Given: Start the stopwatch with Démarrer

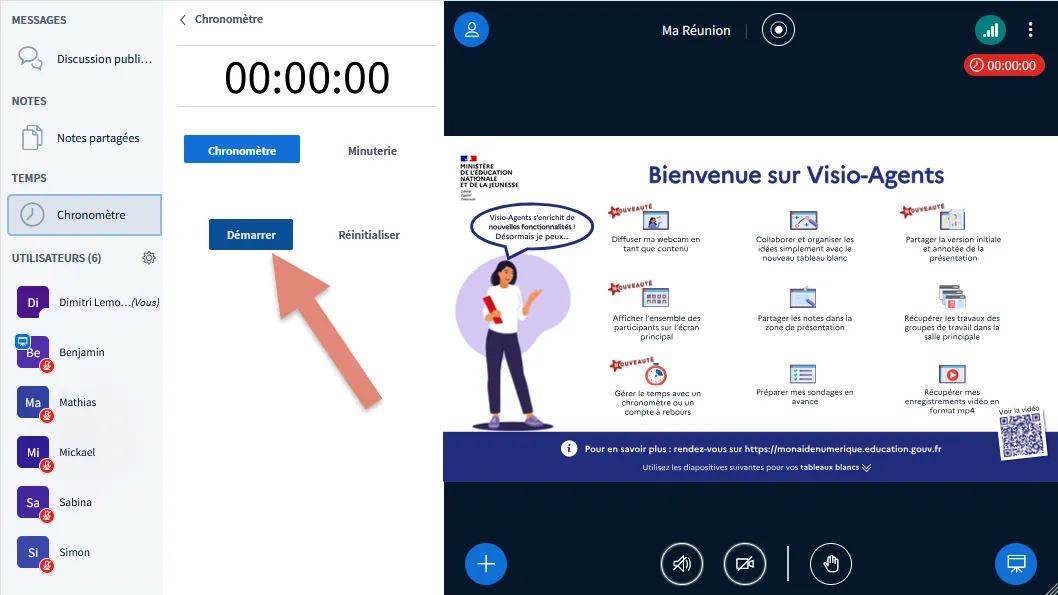Looking at the screenshot, I should [x=251, y=235].
